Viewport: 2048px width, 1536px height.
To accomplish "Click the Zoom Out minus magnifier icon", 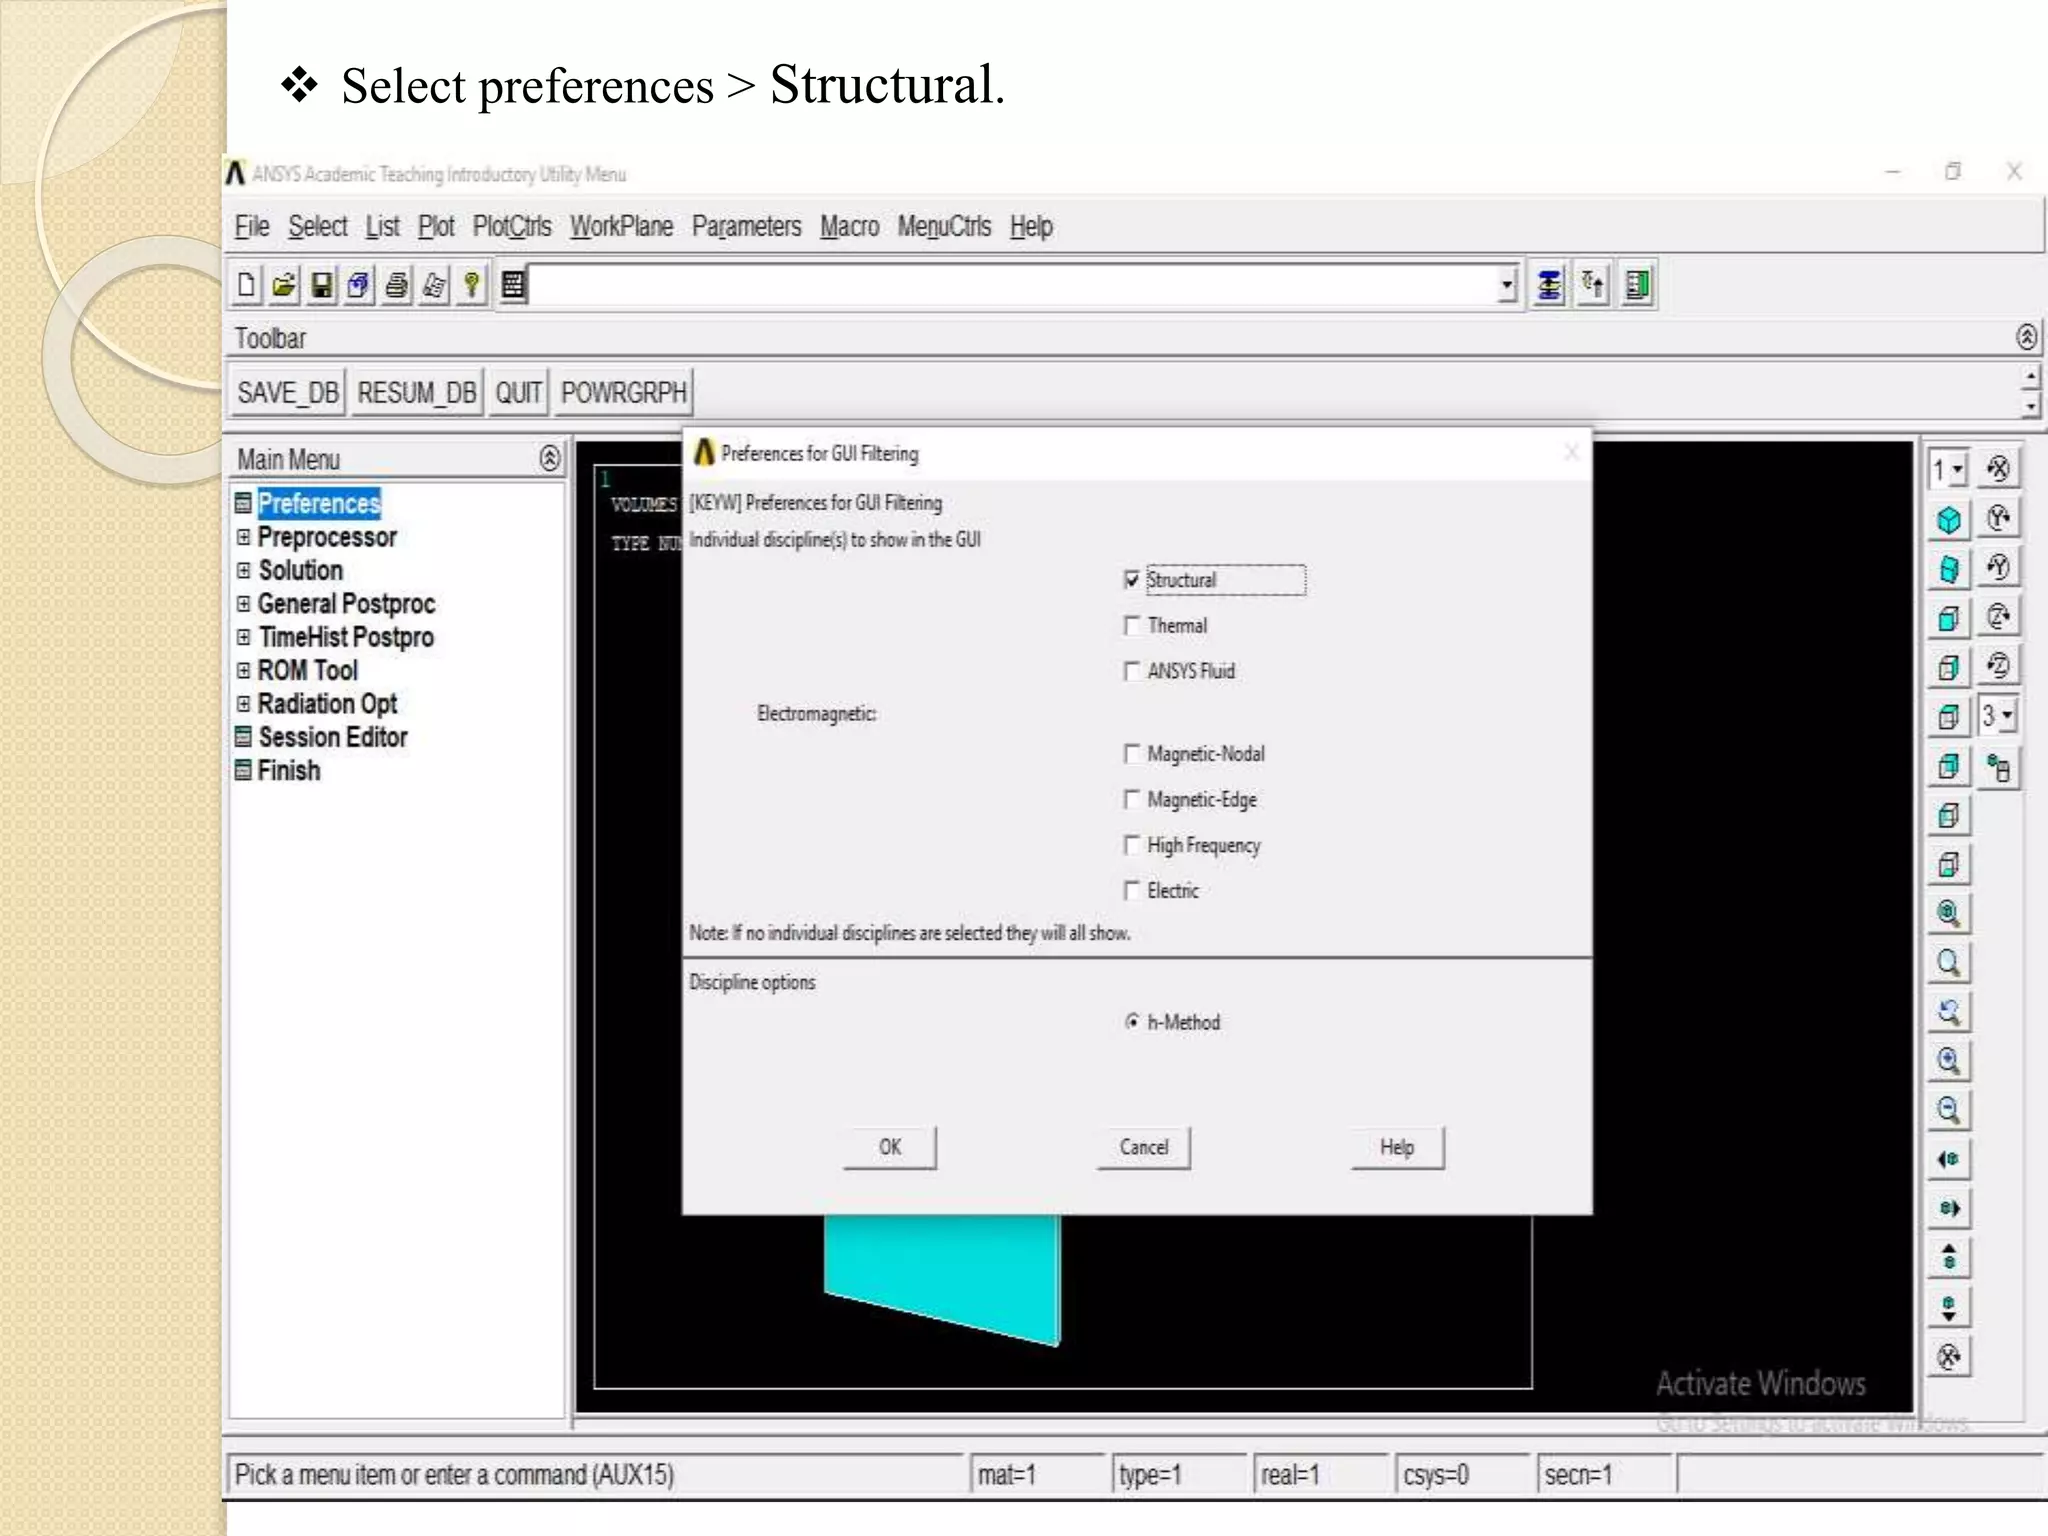I will coord(1949,1109).
